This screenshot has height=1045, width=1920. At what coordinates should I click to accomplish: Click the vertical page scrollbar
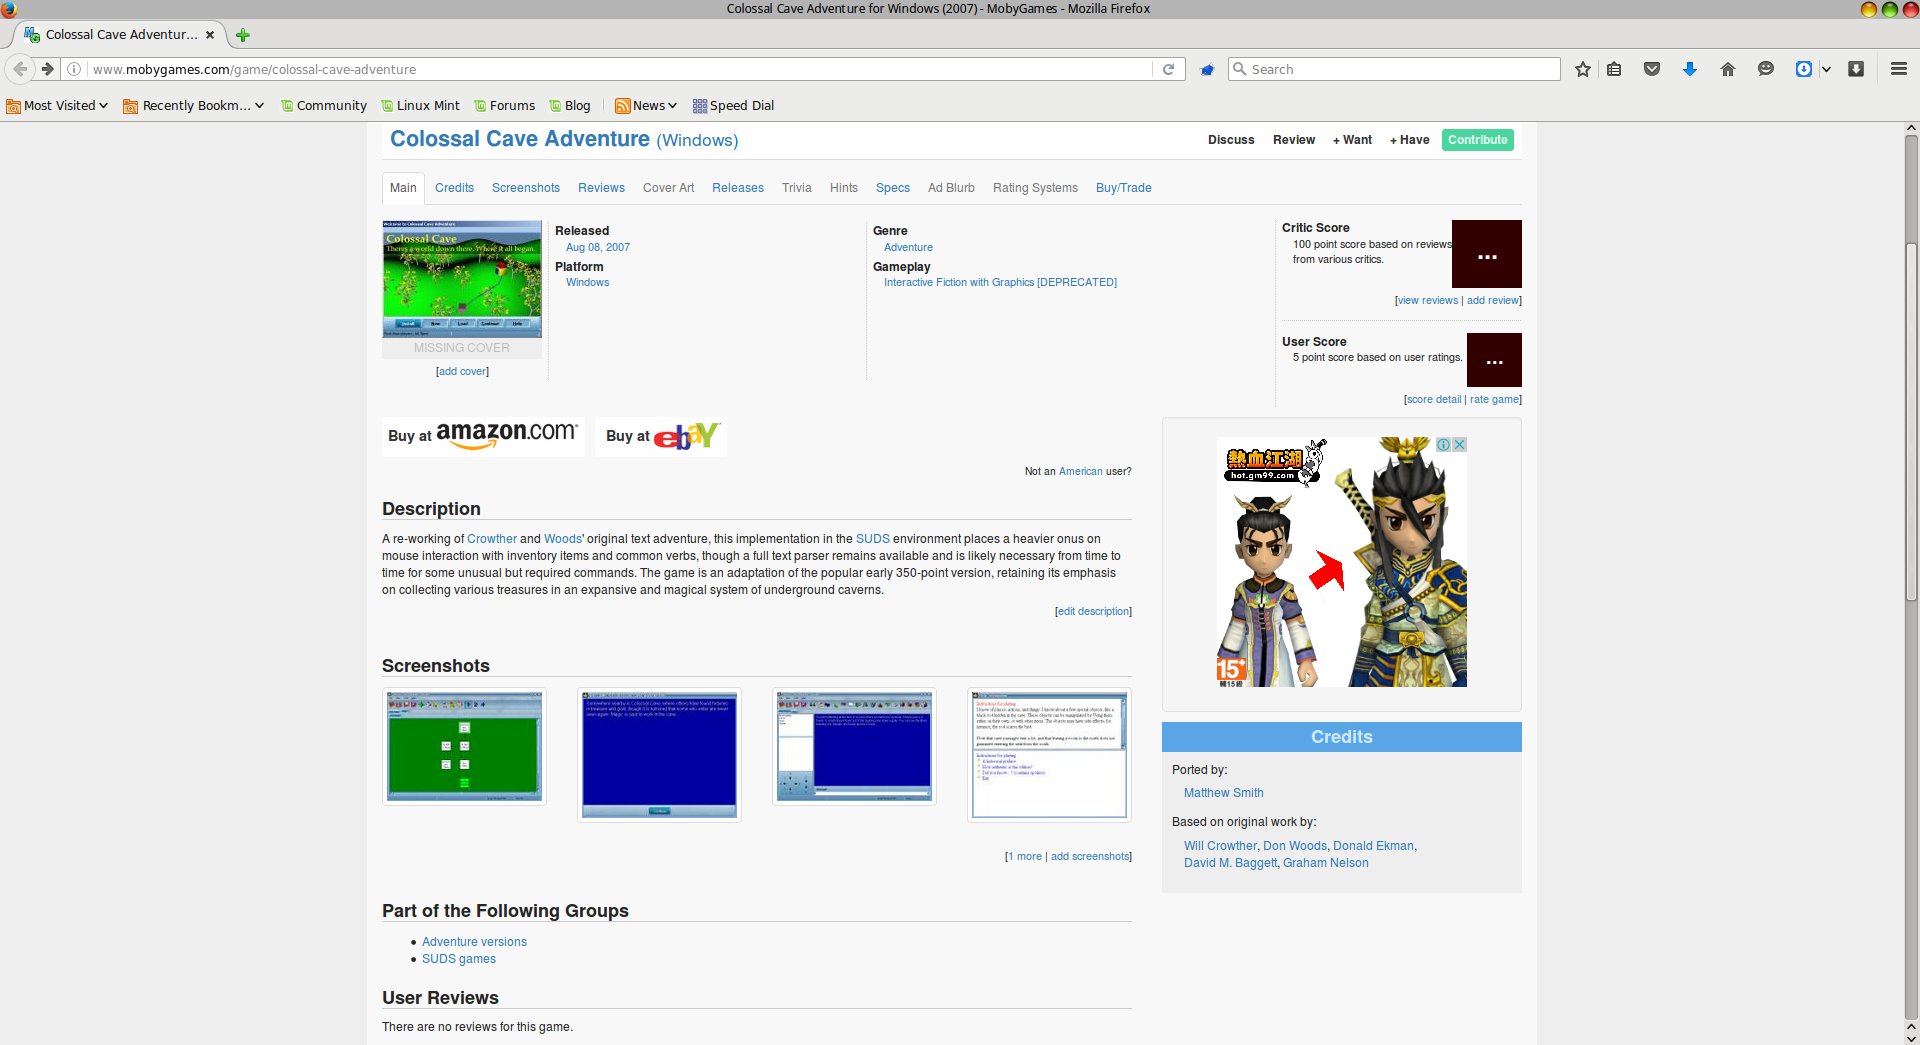coord(1911,400)
